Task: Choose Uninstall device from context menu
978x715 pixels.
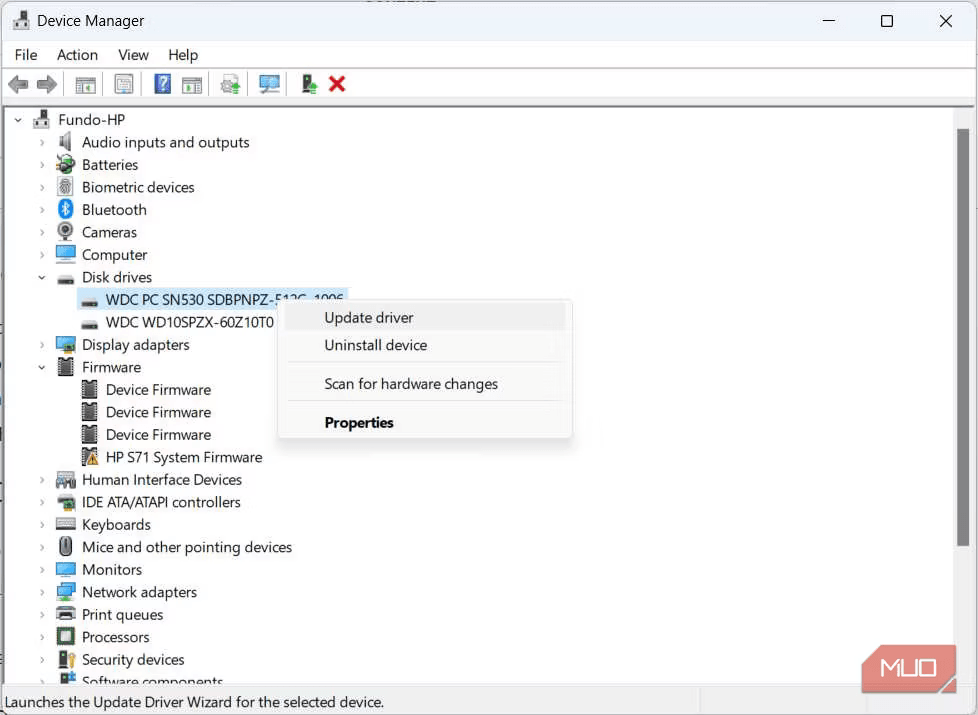Action: [425, 345]
